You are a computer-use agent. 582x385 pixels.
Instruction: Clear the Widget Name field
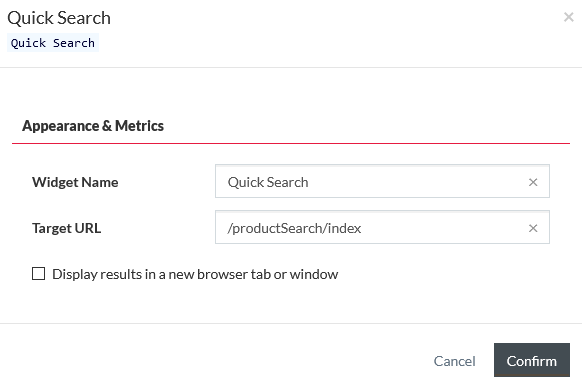tap(533, 182)
